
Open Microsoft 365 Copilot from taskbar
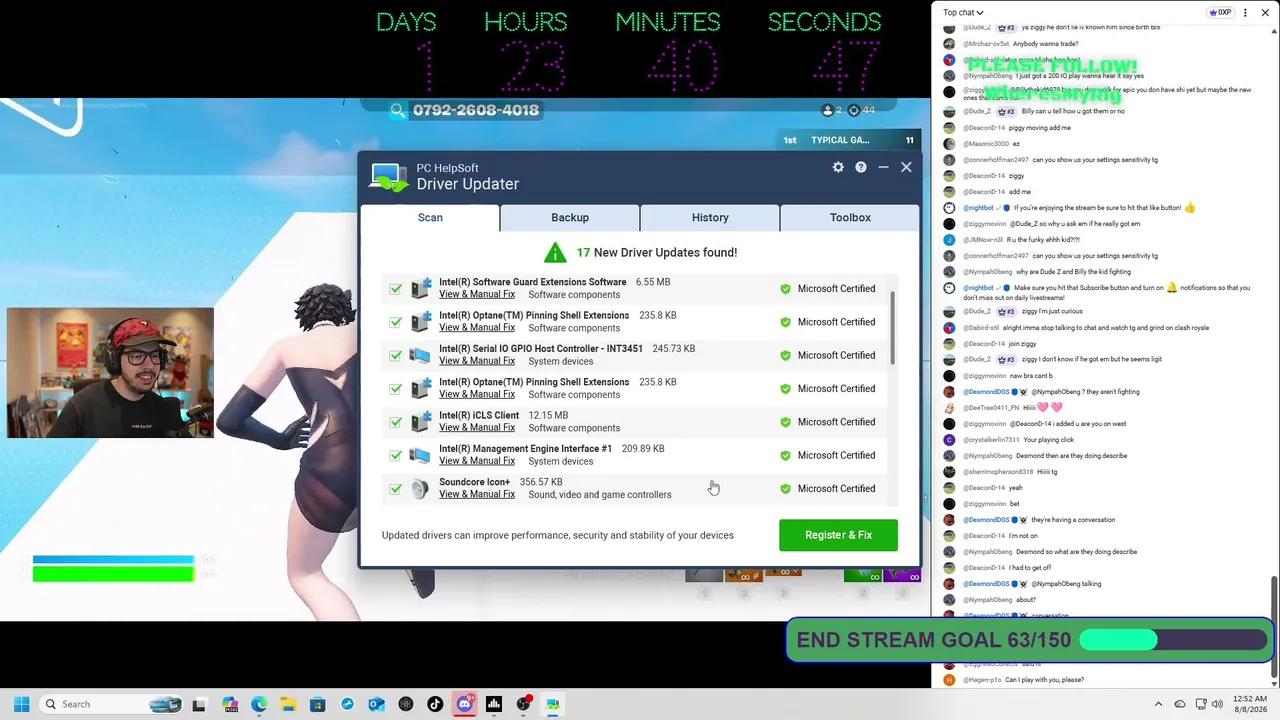pos(230,704)
